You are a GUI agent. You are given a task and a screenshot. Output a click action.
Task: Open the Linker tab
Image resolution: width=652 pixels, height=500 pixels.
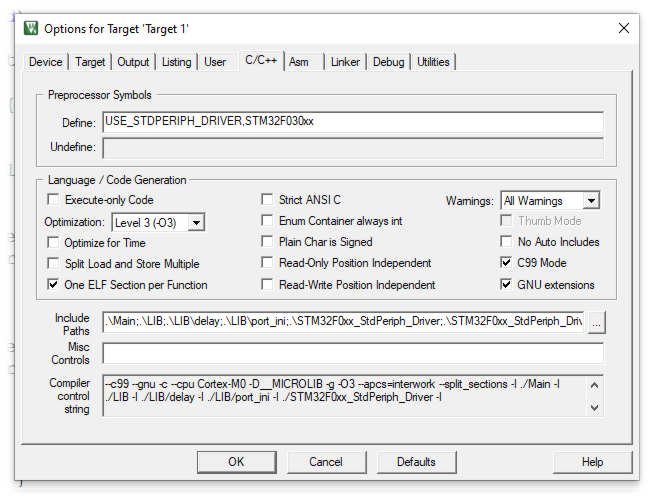pos(345,62)
